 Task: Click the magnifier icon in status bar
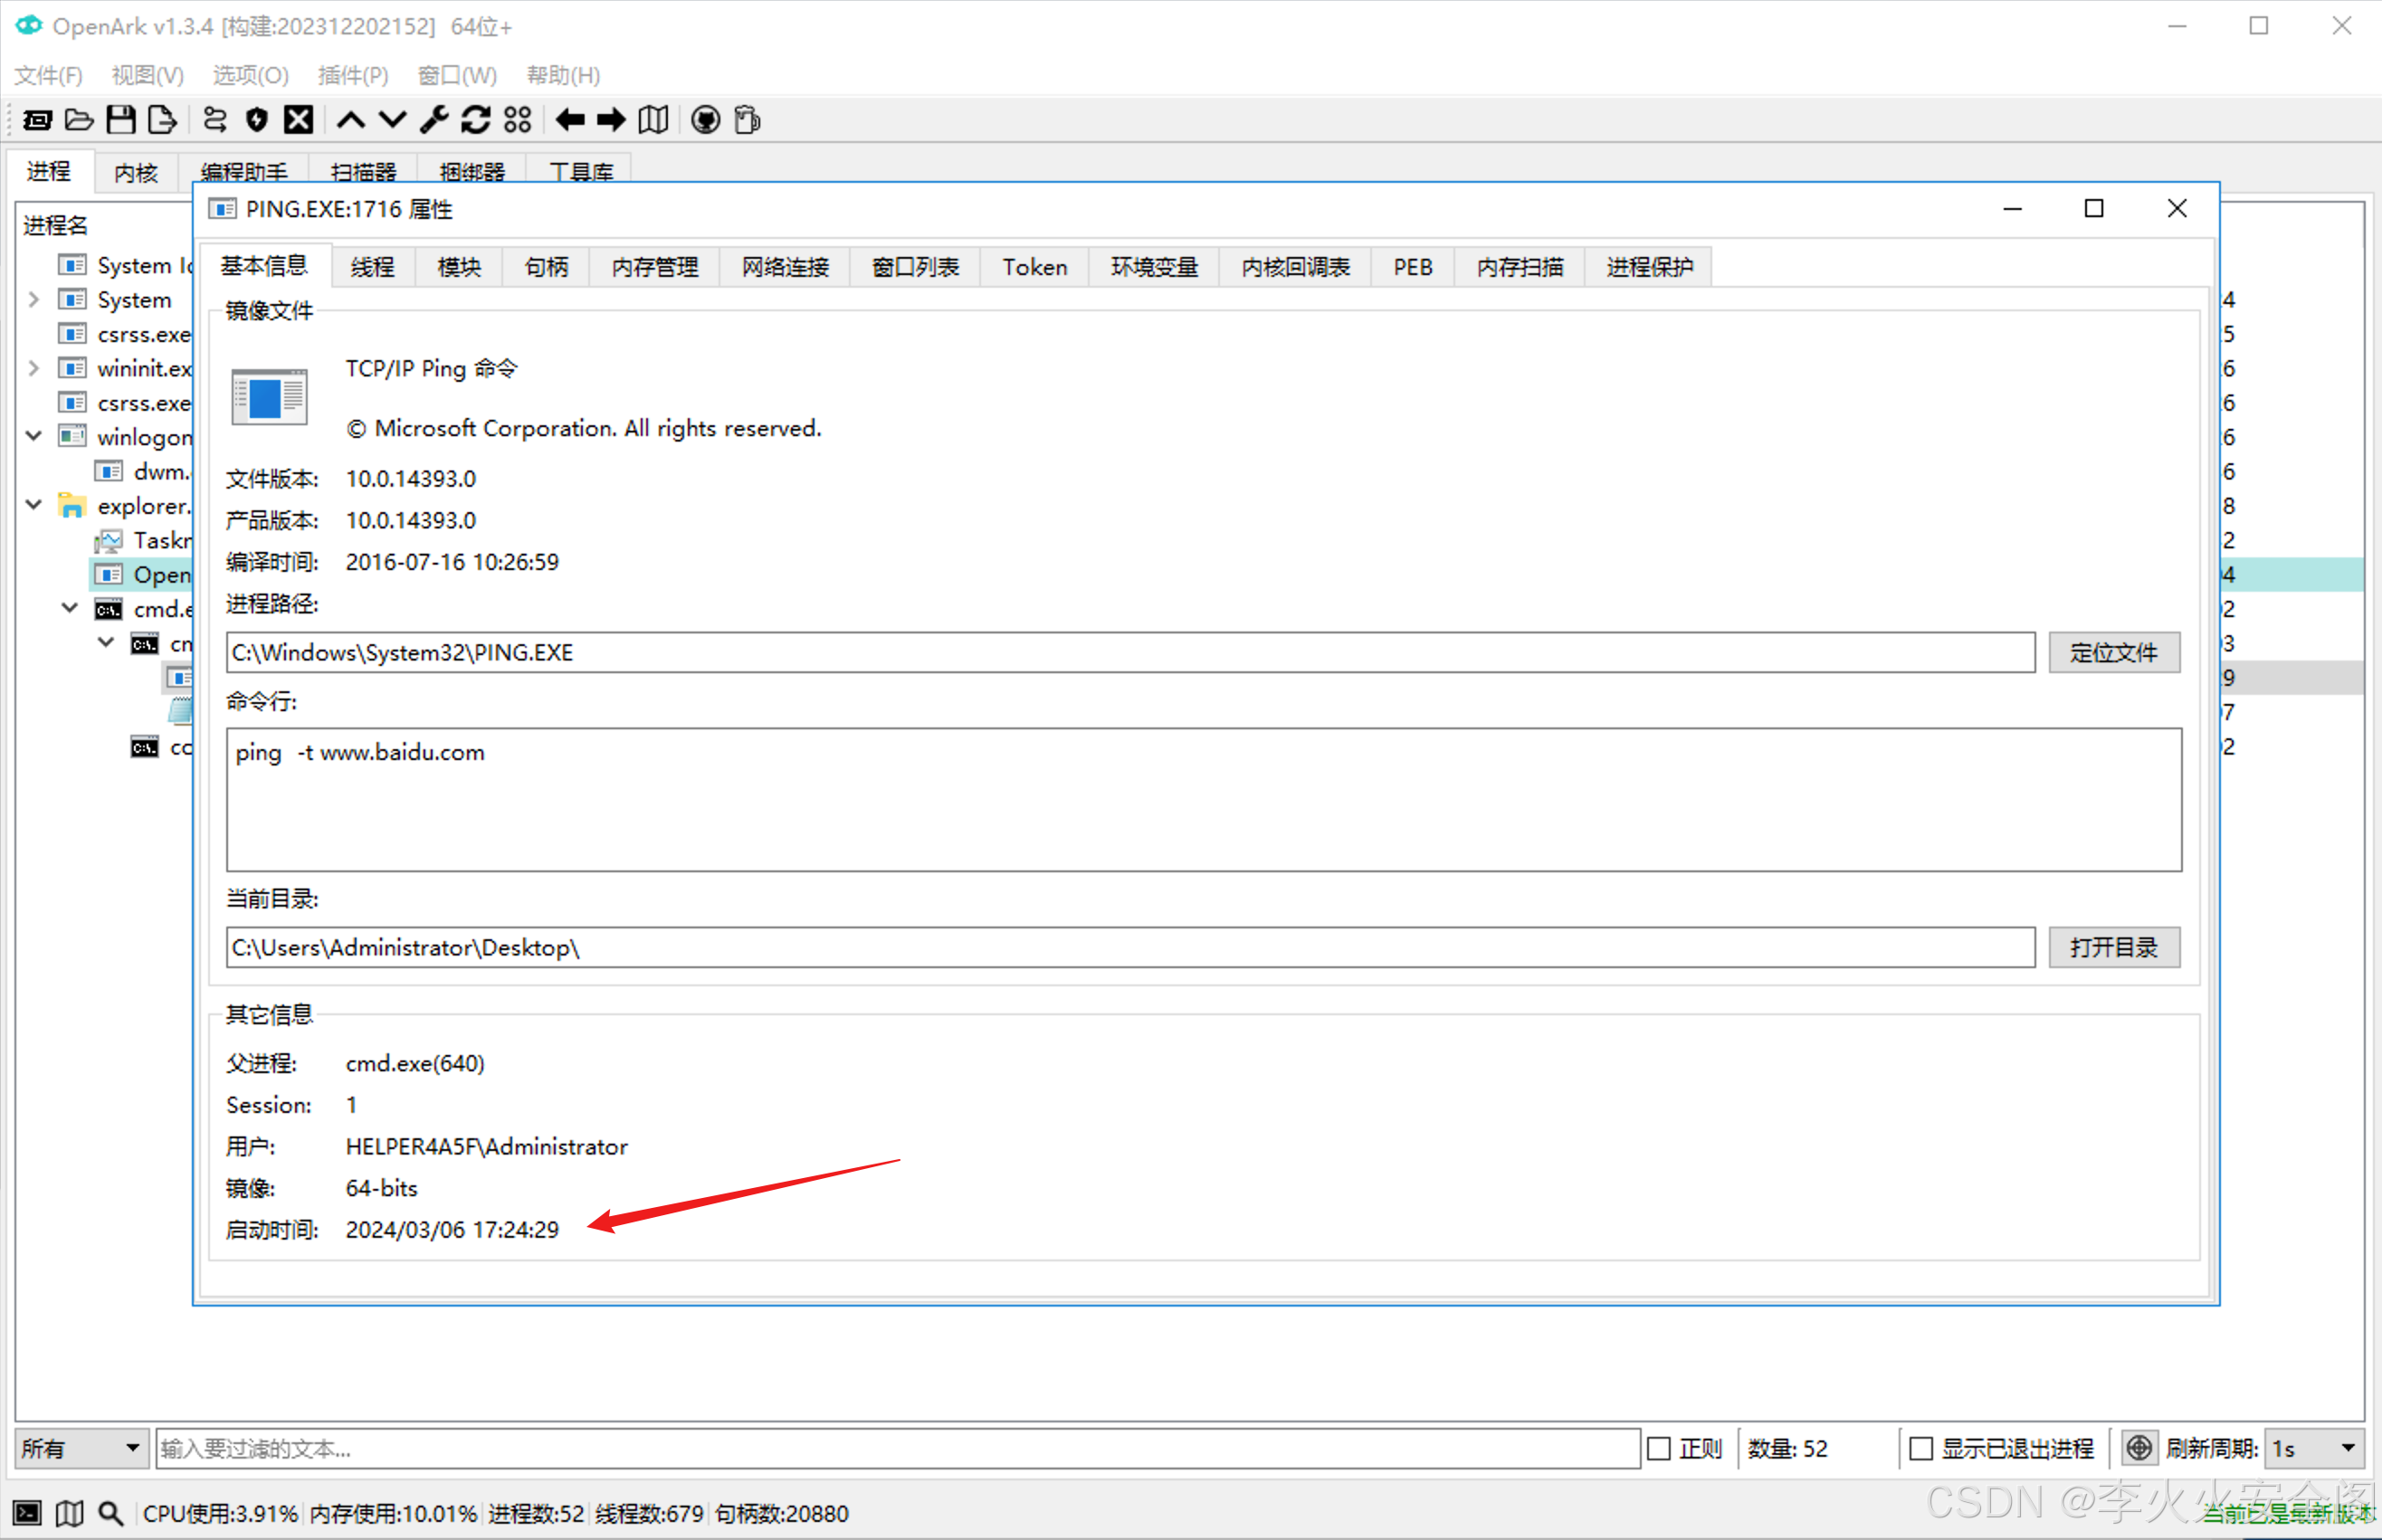(111, 1513)
